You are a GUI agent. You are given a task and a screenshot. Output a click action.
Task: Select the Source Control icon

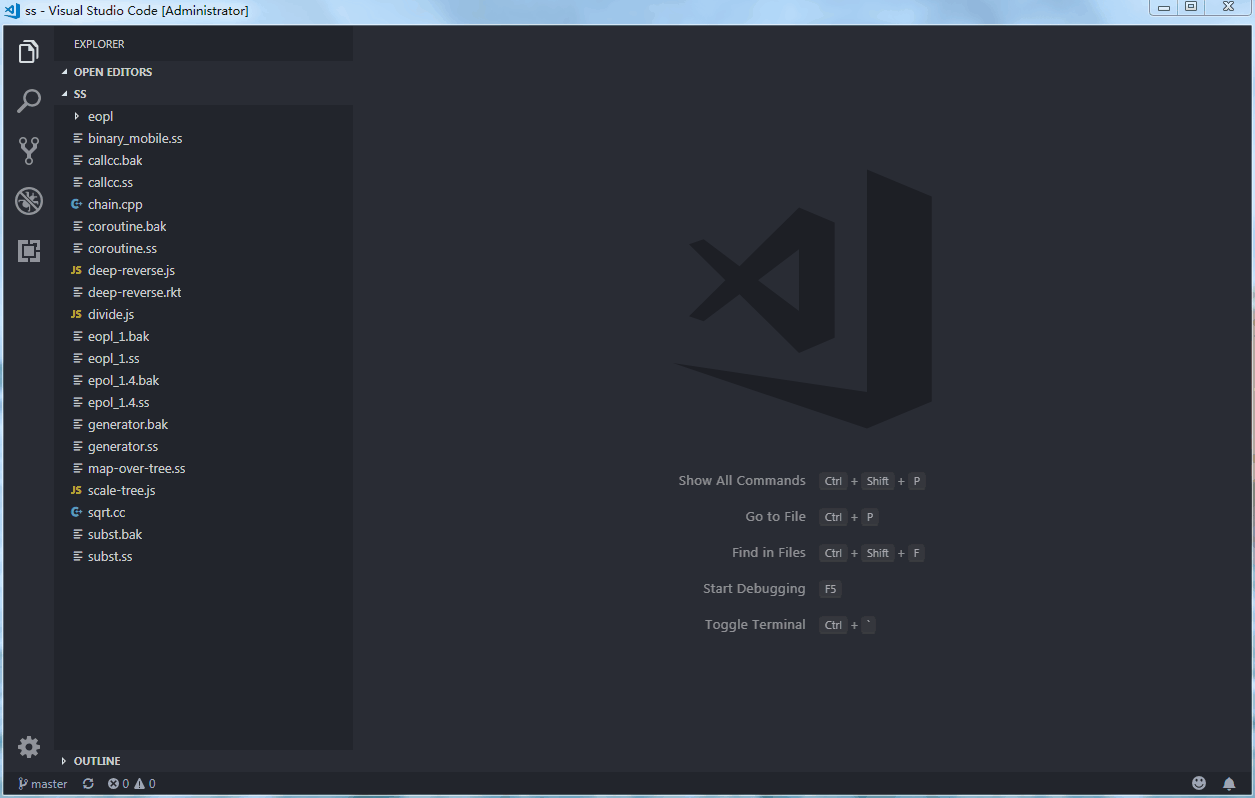point(29,150)
